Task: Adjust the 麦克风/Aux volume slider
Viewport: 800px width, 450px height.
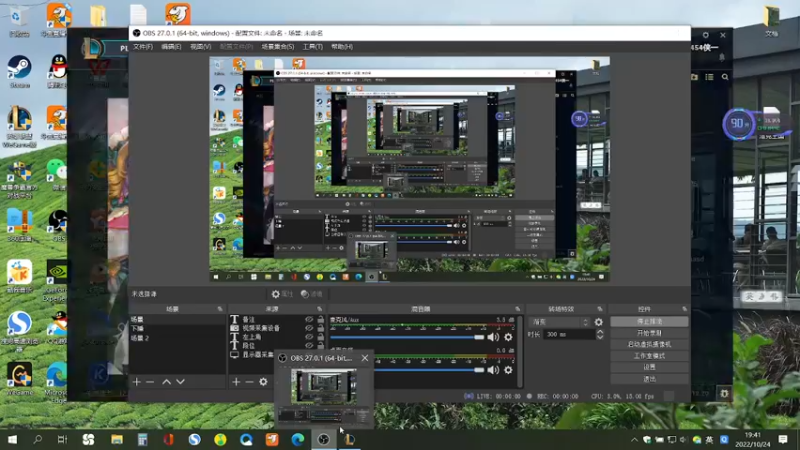Action: click(407, 337)
